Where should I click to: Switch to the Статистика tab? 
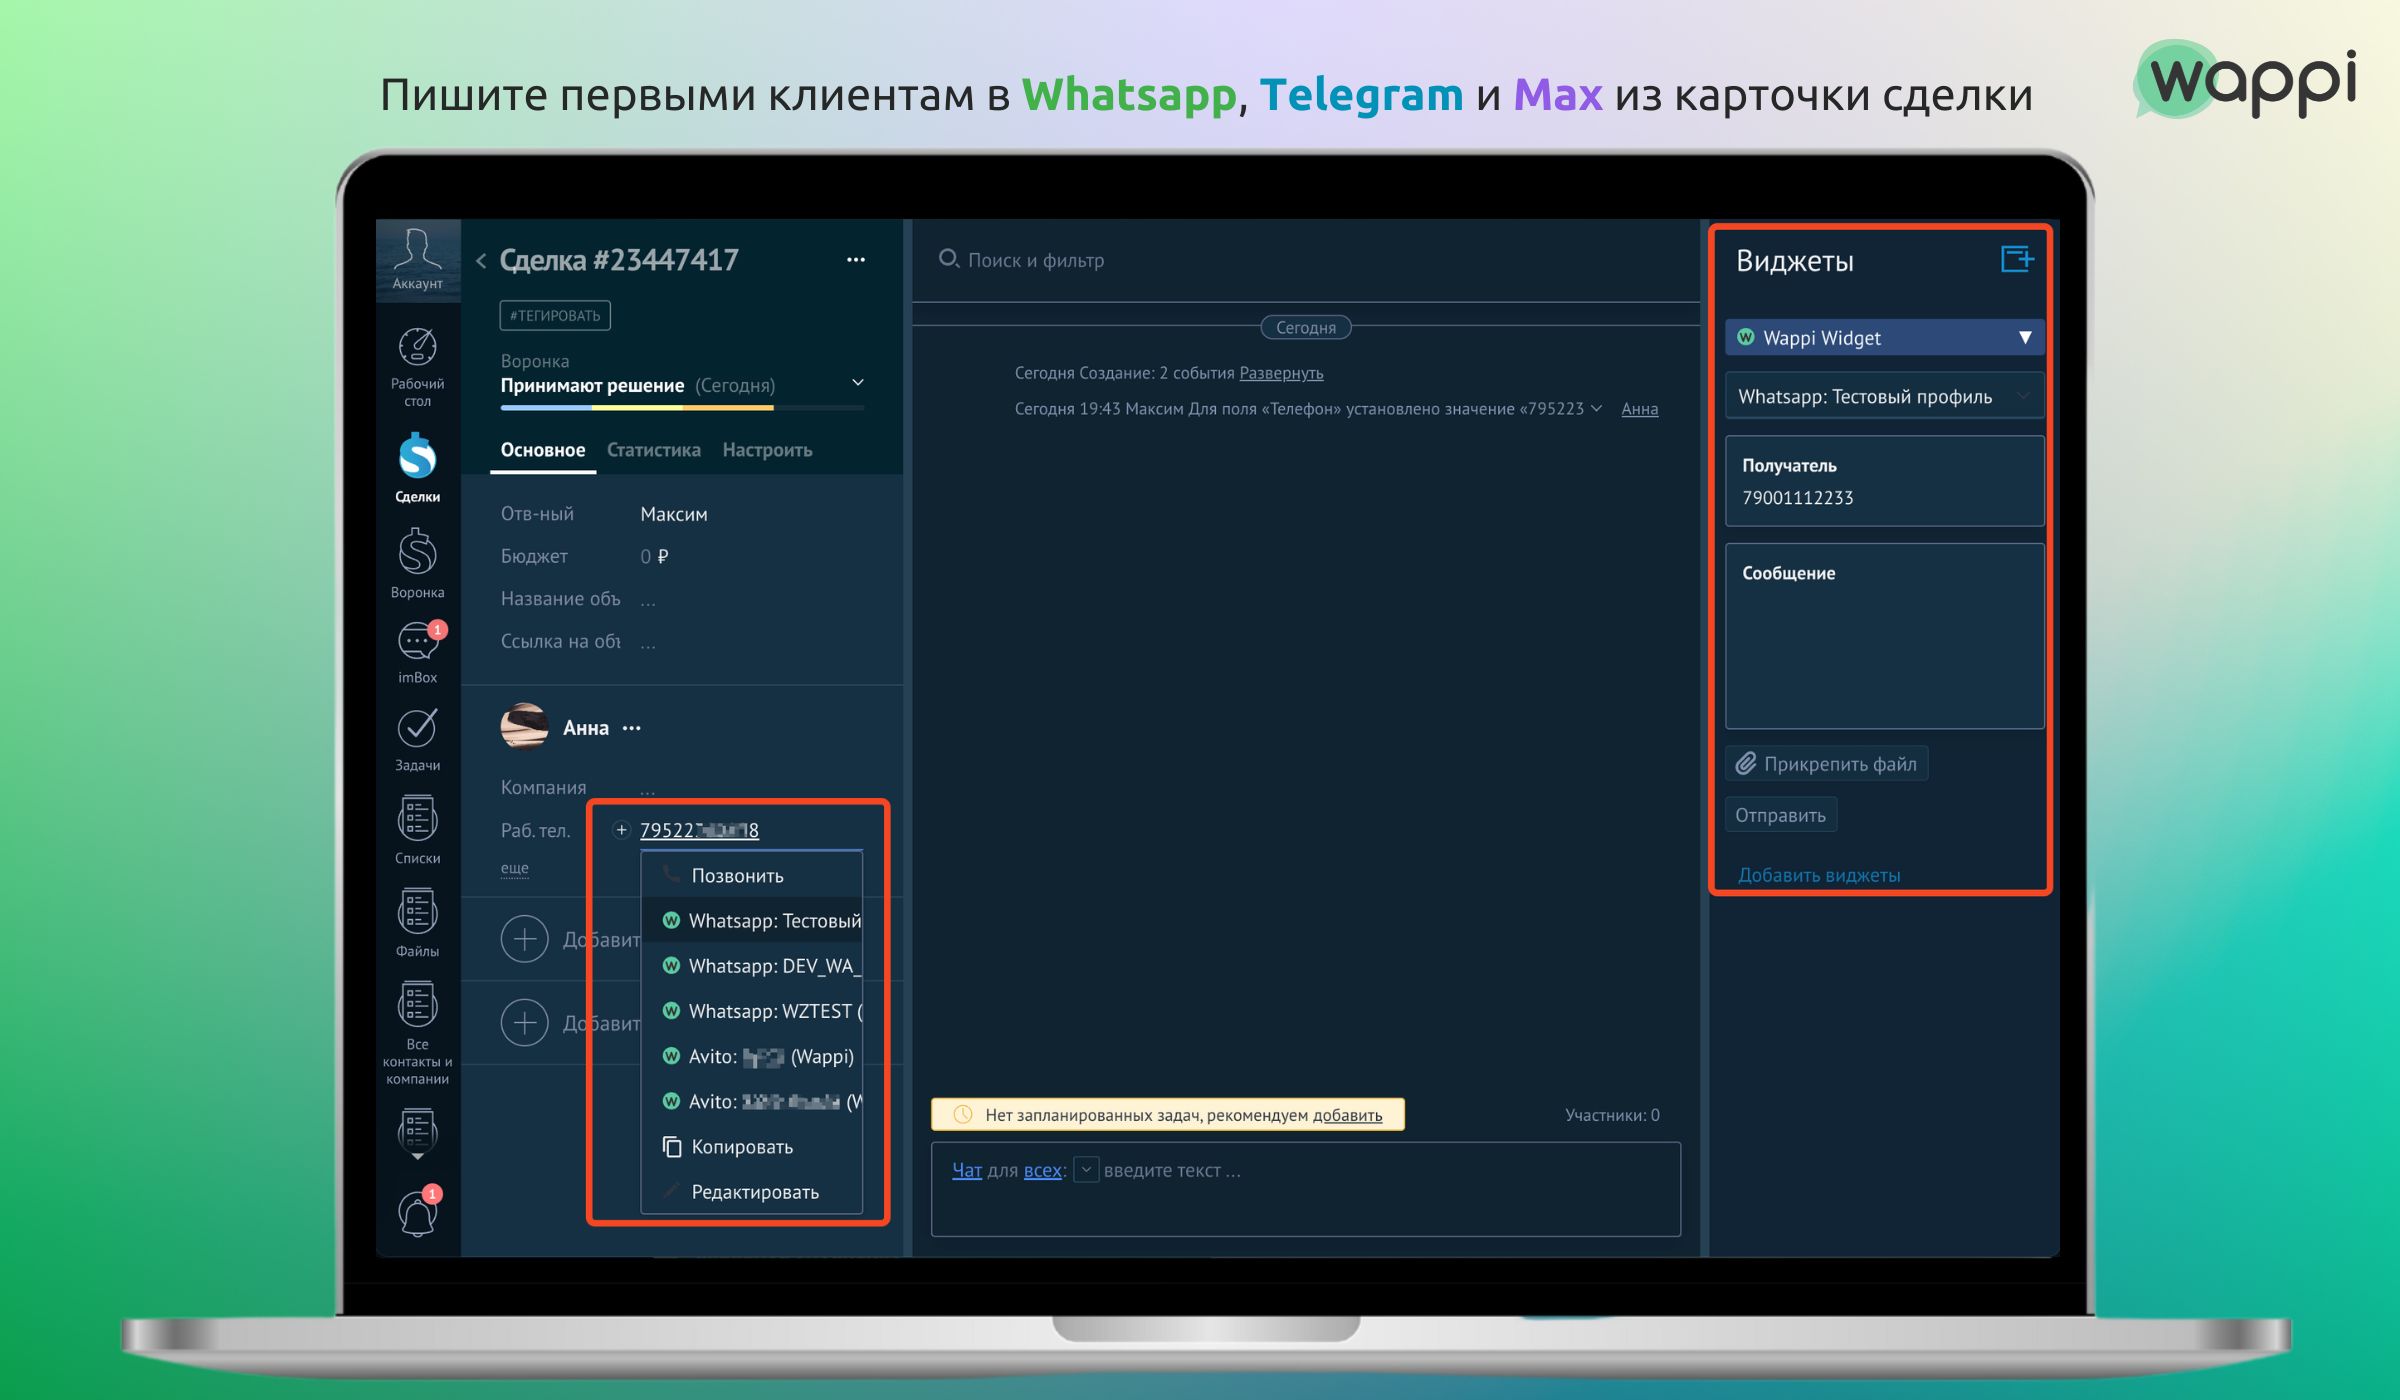[x=654, y=450]
